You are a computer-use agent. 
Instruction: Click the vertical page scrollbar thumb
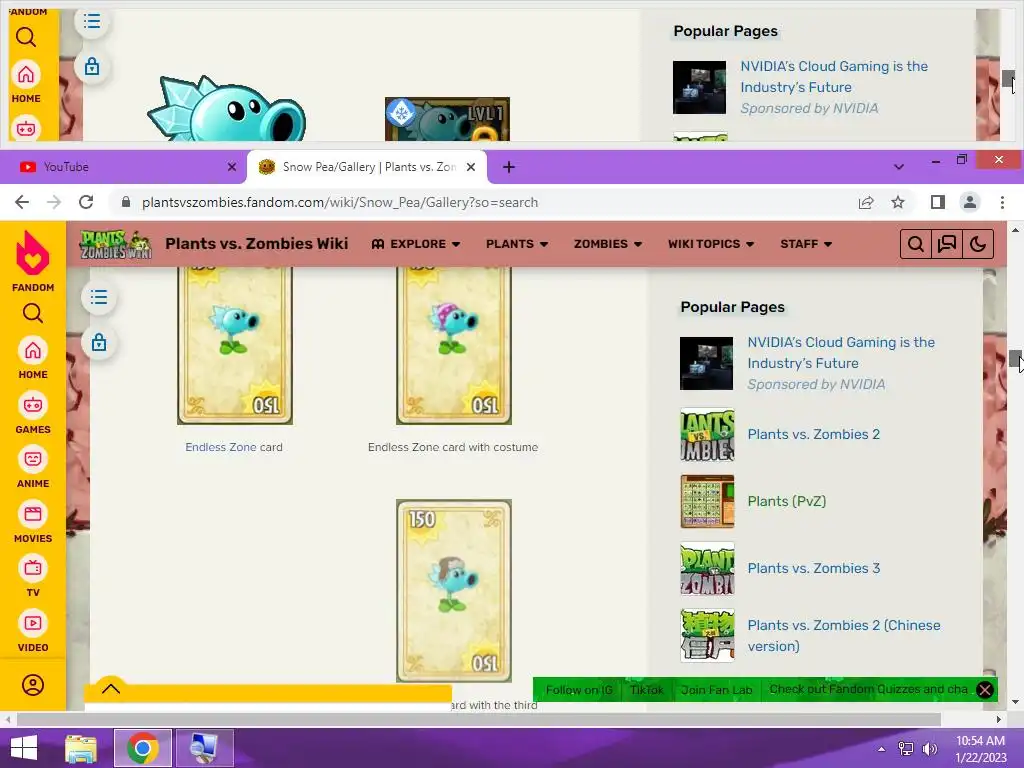pyautogui.click(x=1016, y=359)
